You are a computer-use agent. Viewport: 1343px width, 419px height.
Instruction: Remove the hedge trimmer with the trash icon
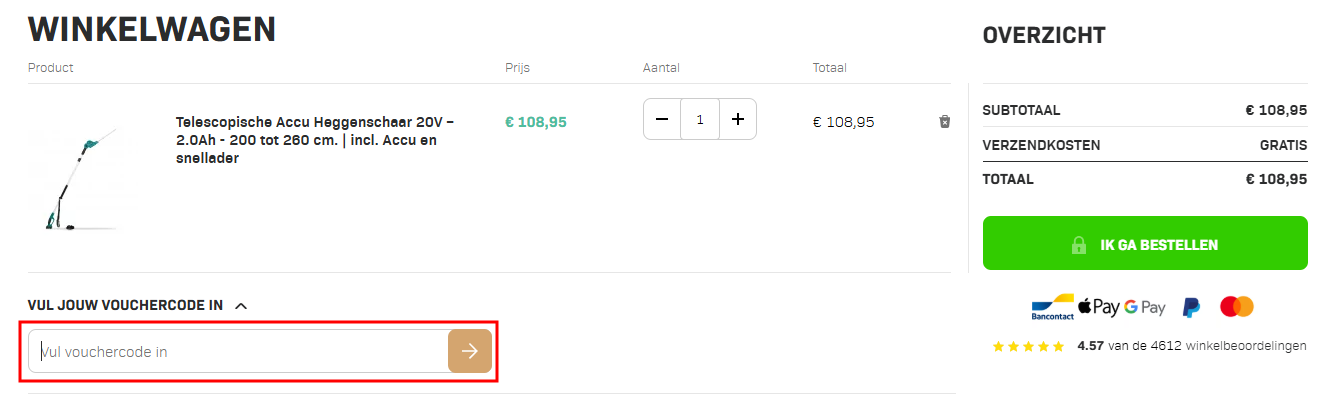[x=944, y=122]
